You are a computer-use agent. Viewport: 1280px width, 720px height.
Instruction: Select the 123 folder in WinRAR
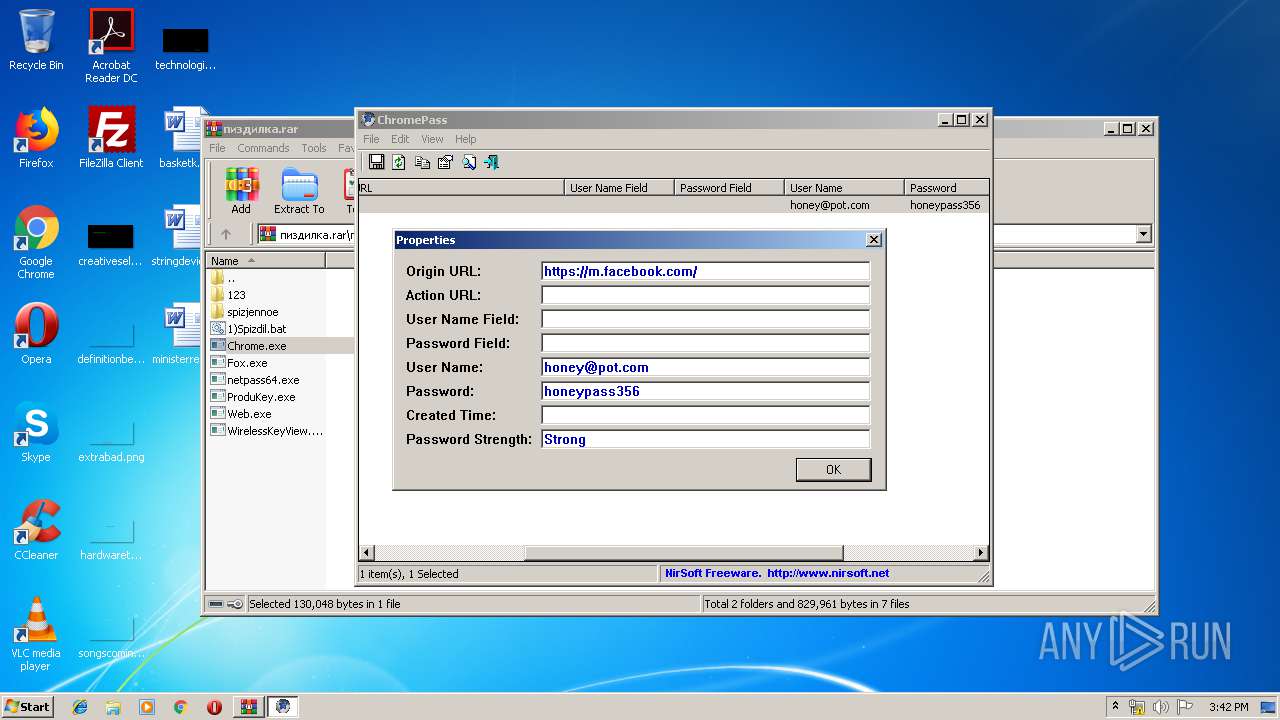(x=236, y=295)
